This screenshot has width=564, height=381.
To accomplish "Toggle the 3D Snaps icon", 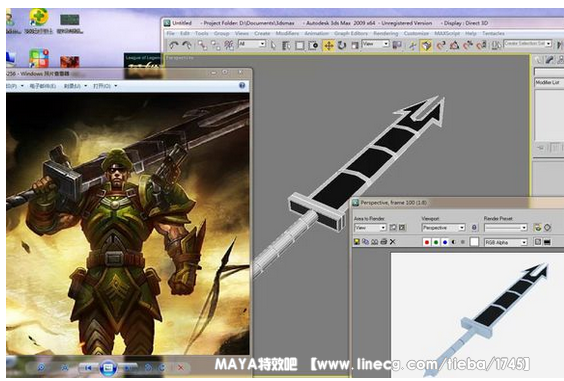I will pyautogui.click(x=427, y=46).
